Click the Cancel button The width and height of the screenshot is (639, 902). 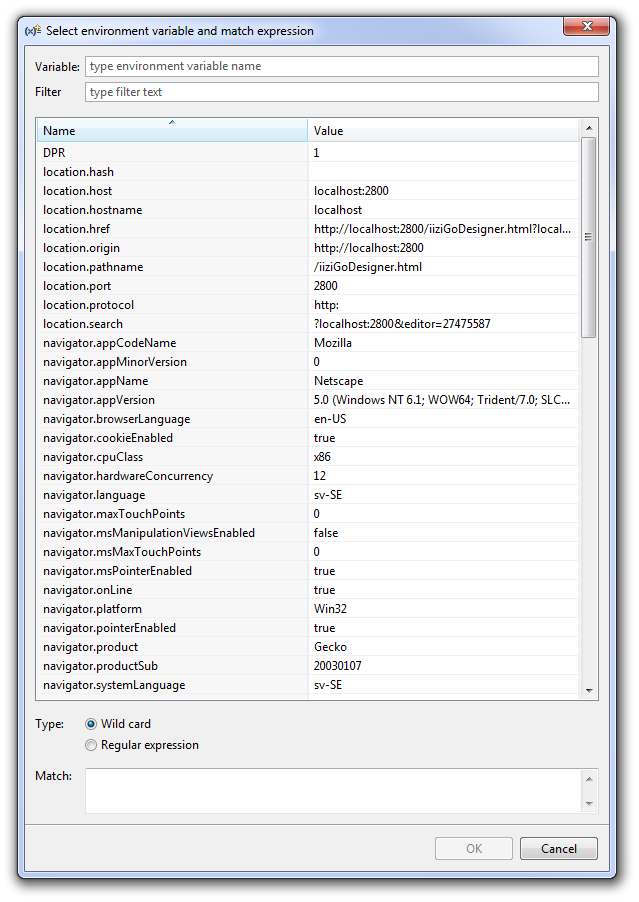(558, 849)
